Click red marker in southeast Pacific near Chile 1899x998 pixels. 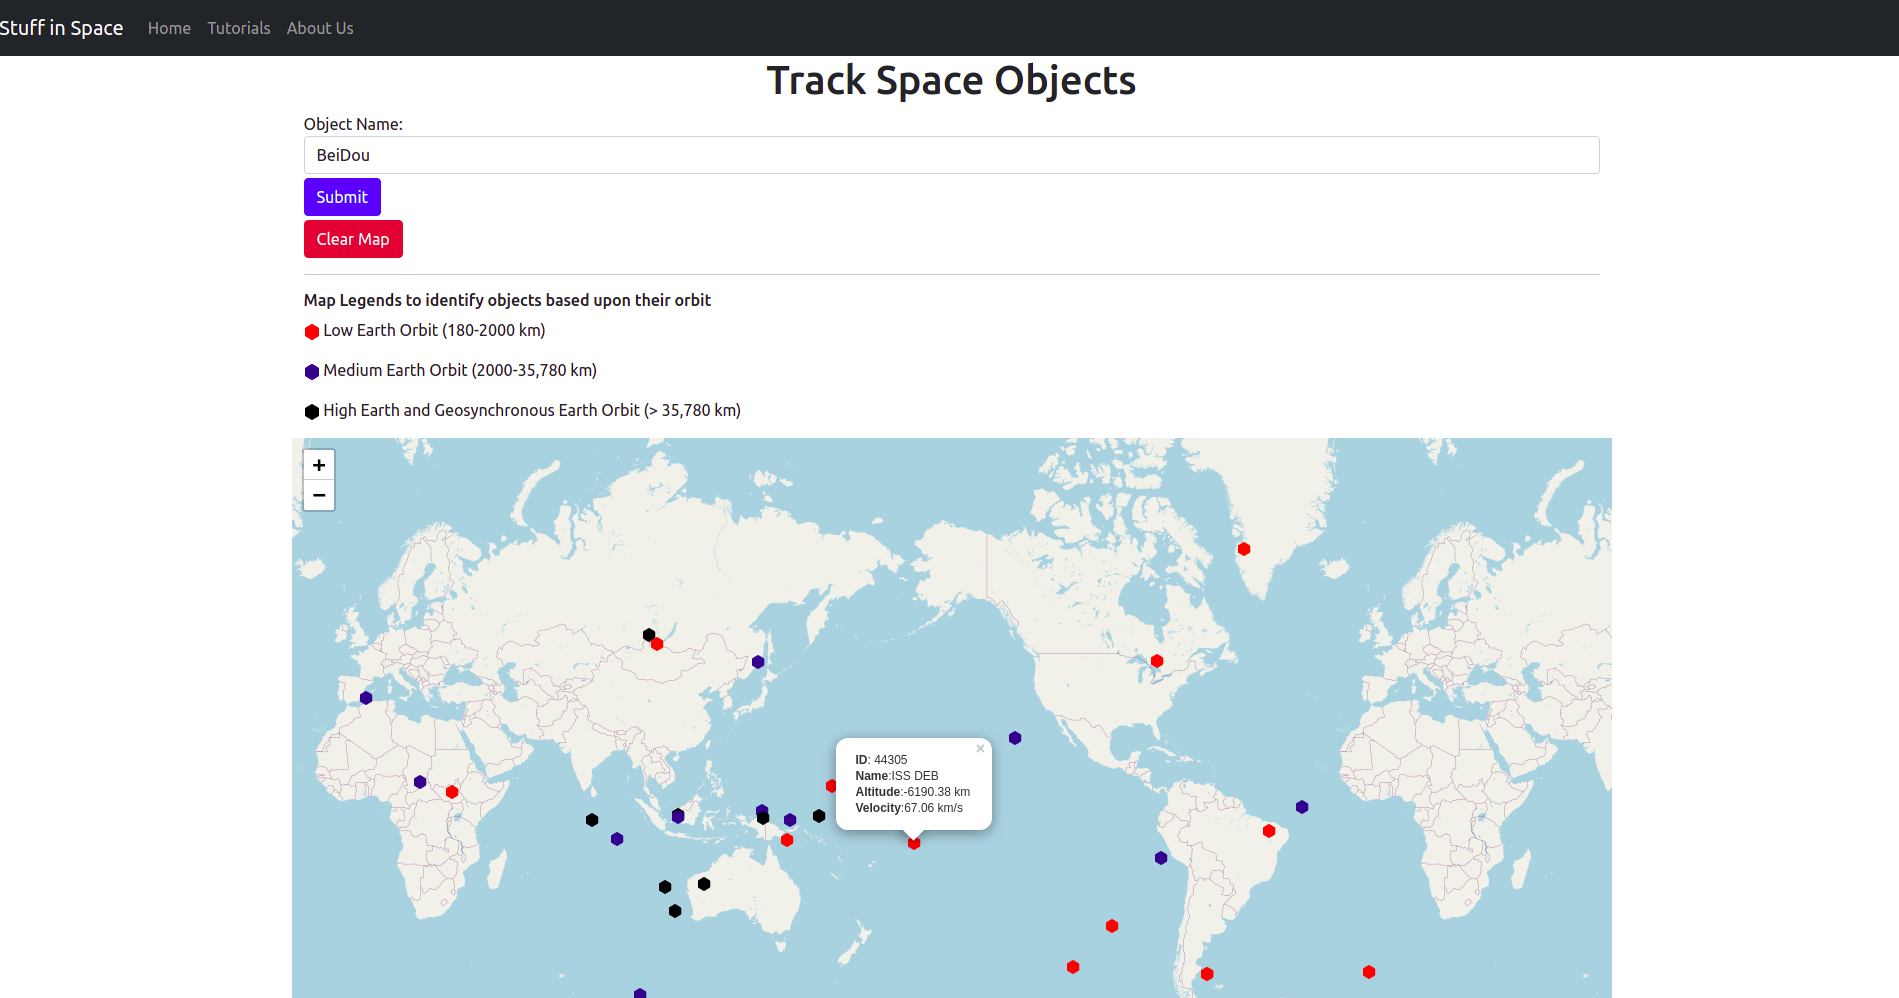(1112, 926)
